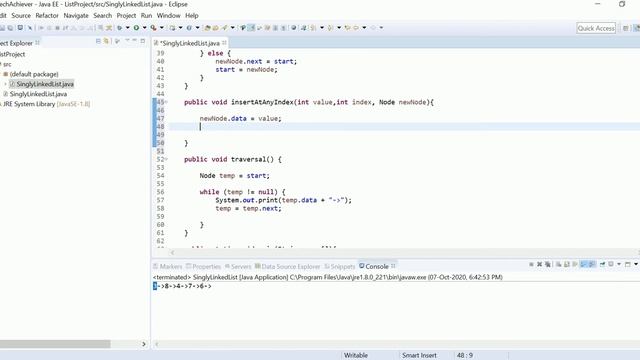The height and width of the screenshot is (360, 640).
Task: Open the Search icon dropdown arrow
Action: click(233, 28)
